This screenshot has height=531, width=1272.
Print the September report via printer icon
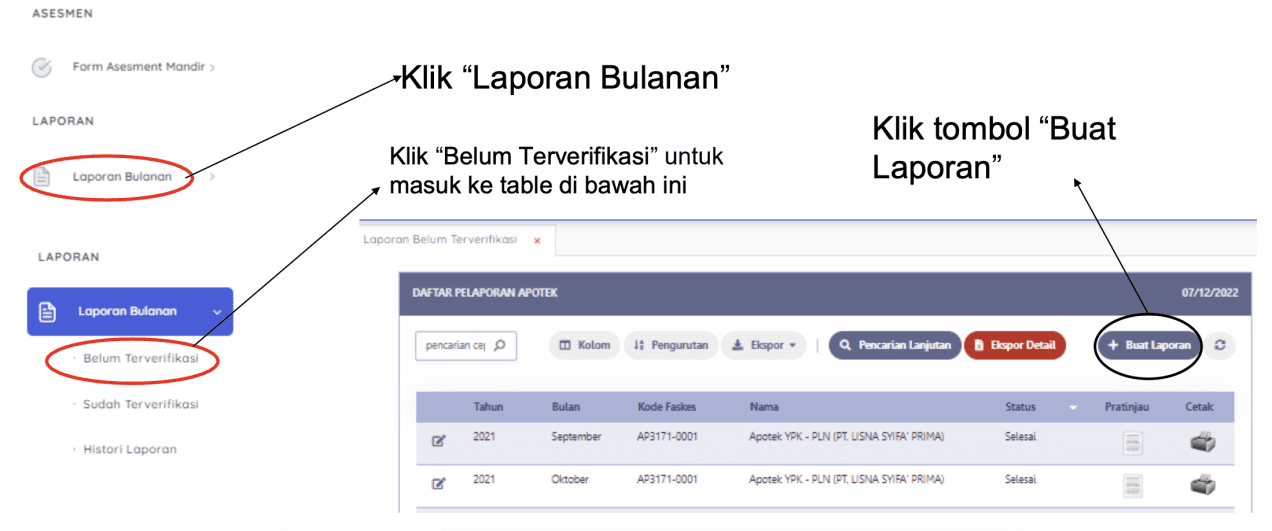pyautogui.click(x=1203, y=442)
